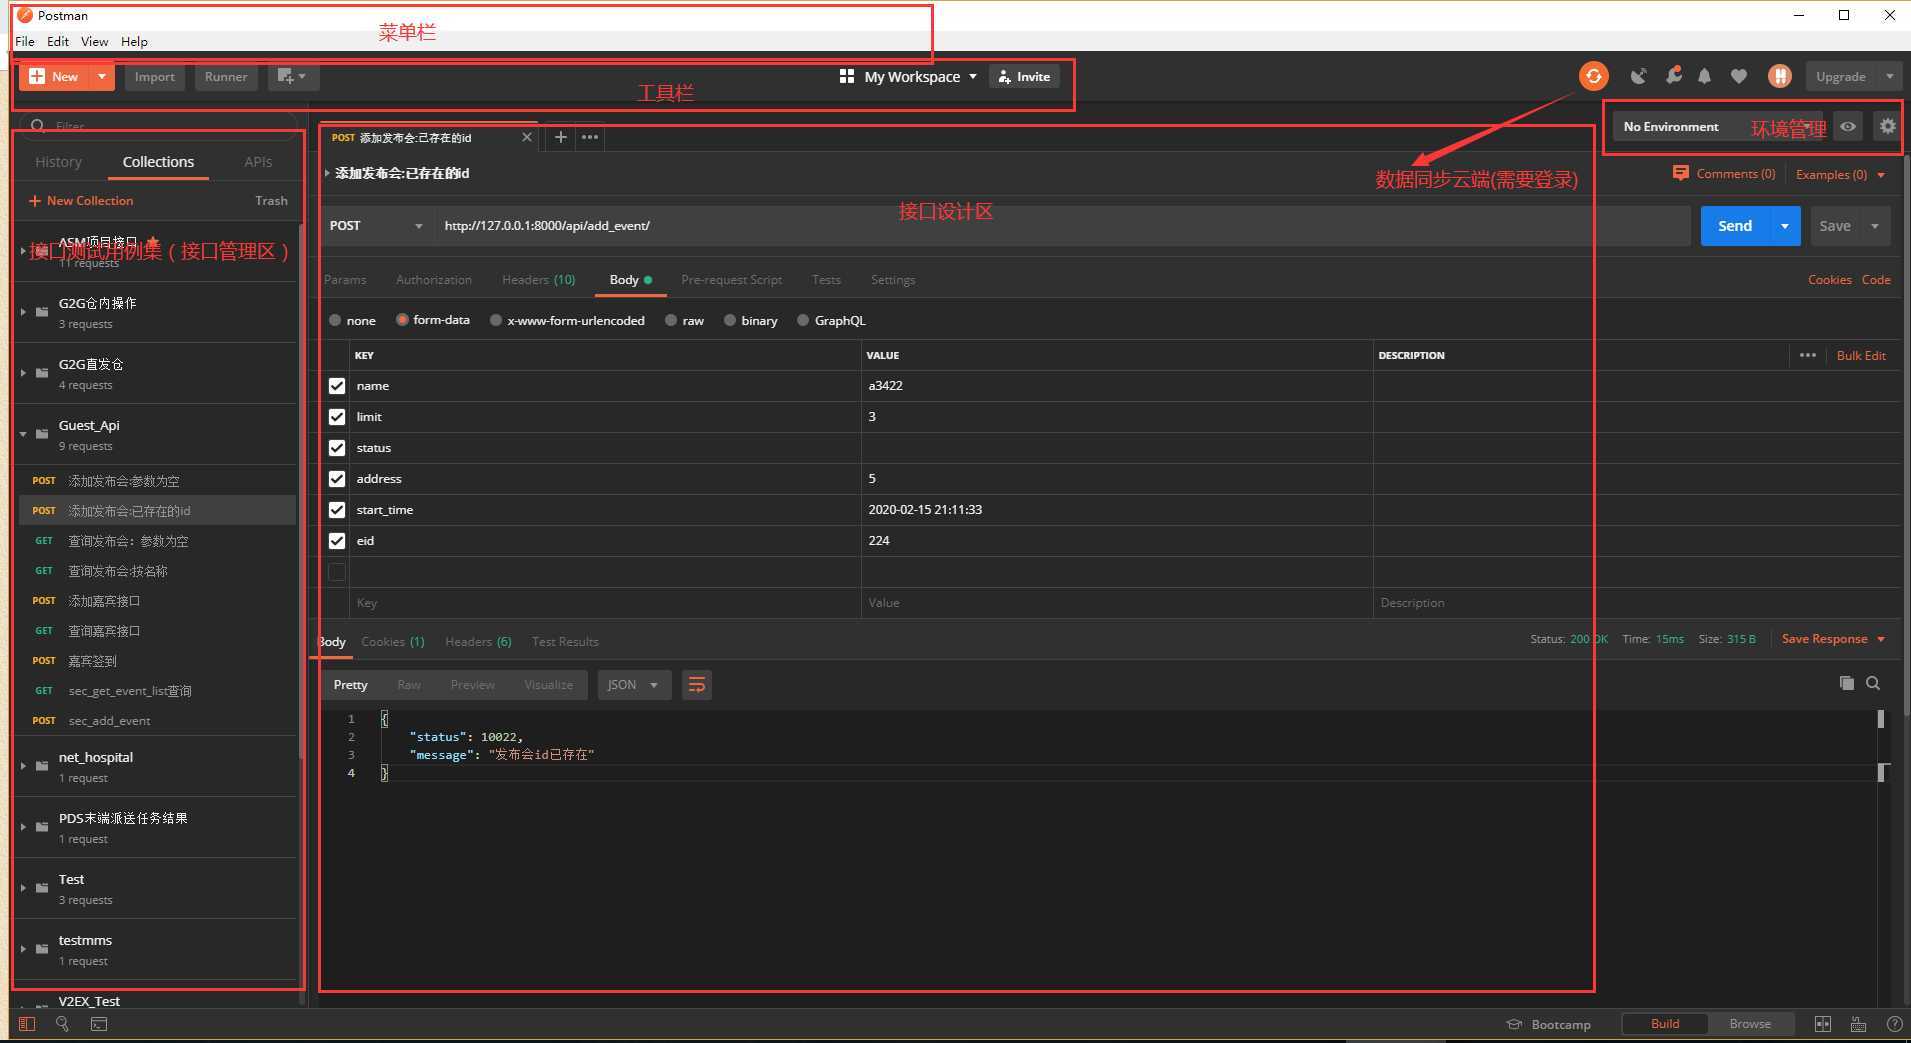The image size is (1911, 1043).
Task: Toggle sidebar icon in status bar
Action: coord(27,1024)
